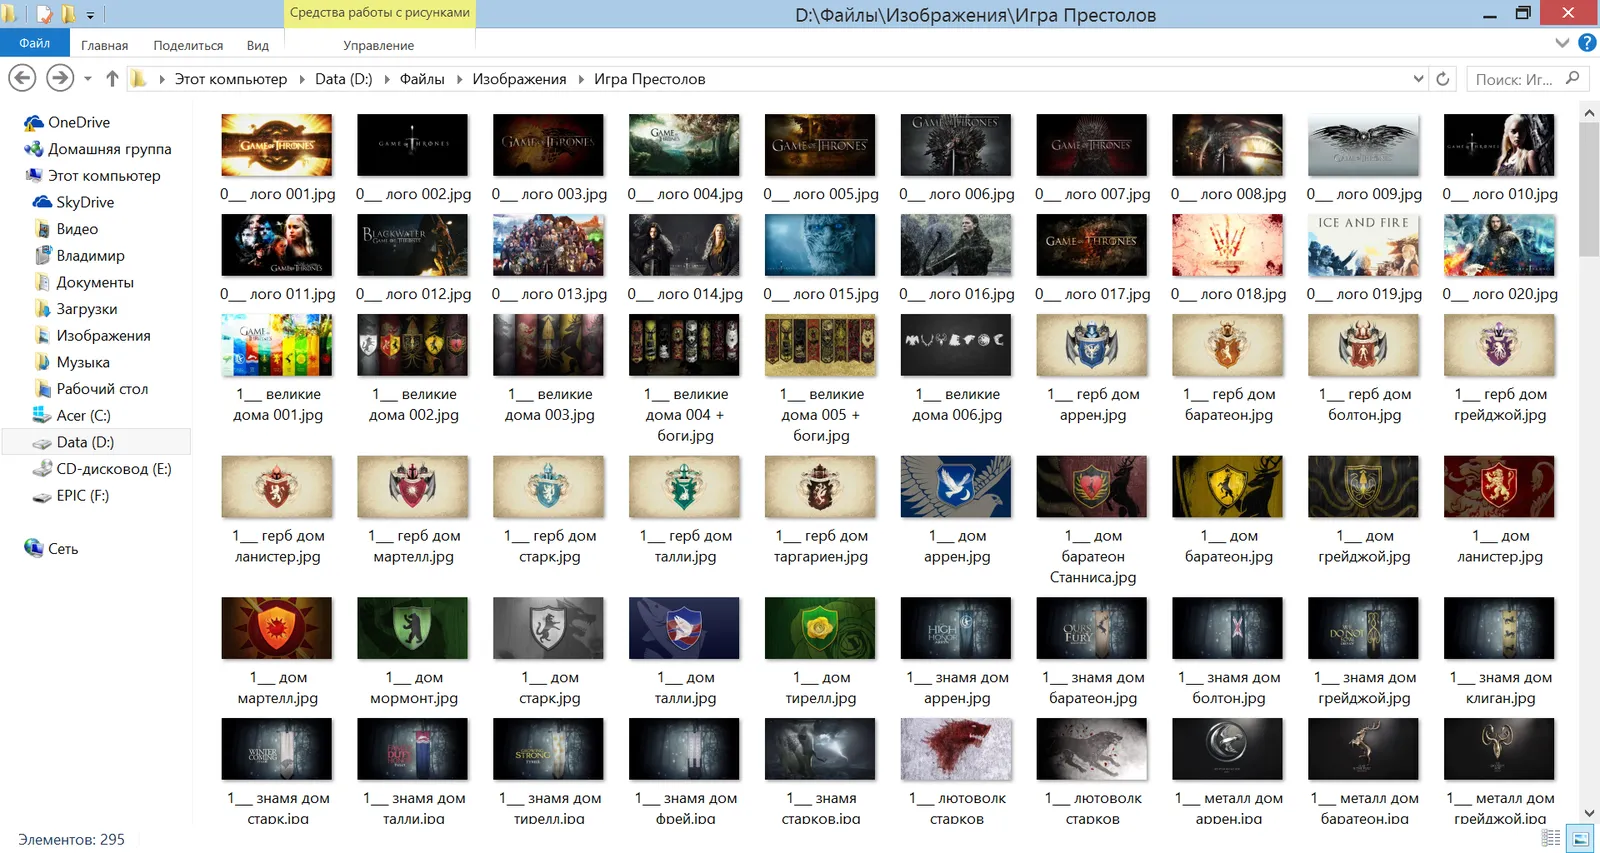Expand chevron after Изображения in breadcrumb
The width and height of the screenshot is (1600, 853).
click(581, 79)
